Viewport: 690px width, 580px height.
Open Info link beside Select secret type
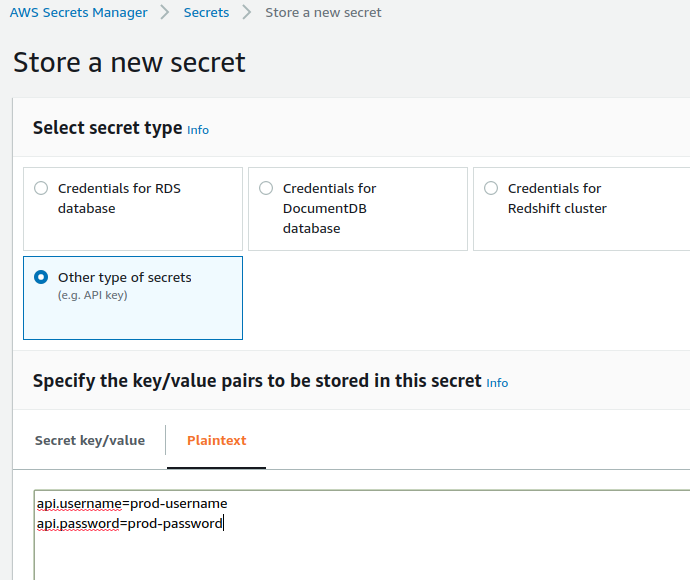click(198, 130)
